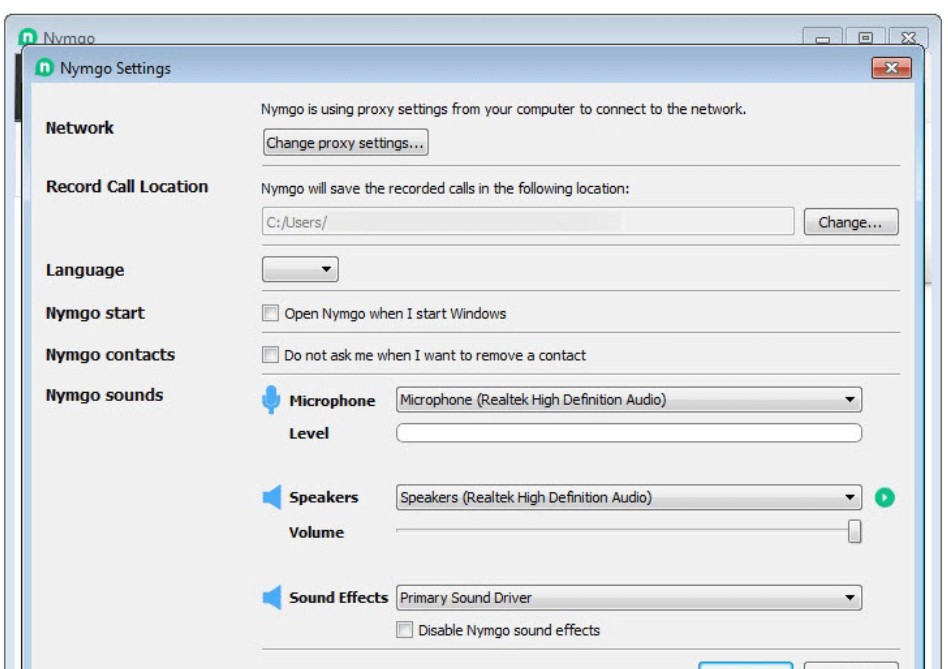Open the Sound Effects Primary Sound Driver dropdown
Image resolution: width=948 pixels, height=669 pixels.
pos(629,598)
